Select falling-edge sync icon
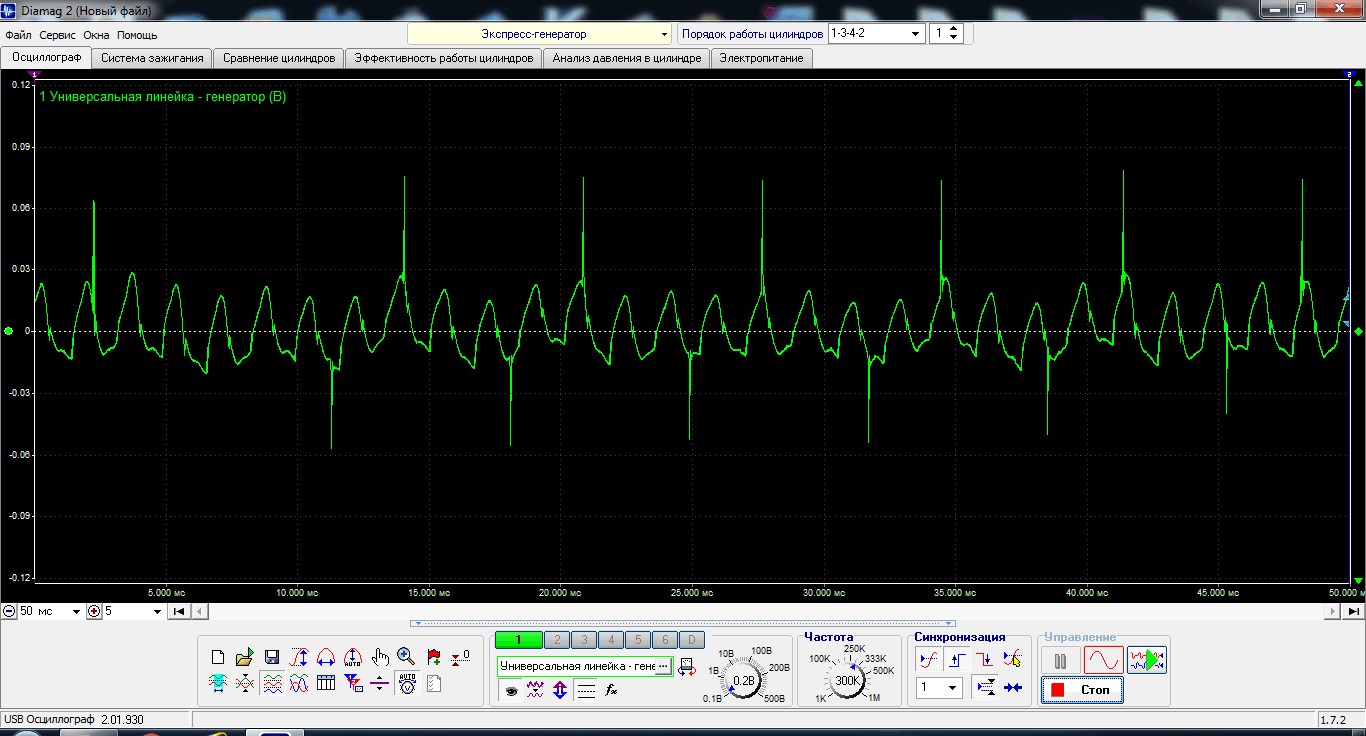Viewport: 1366px width, 736px height. coord(984,659)
